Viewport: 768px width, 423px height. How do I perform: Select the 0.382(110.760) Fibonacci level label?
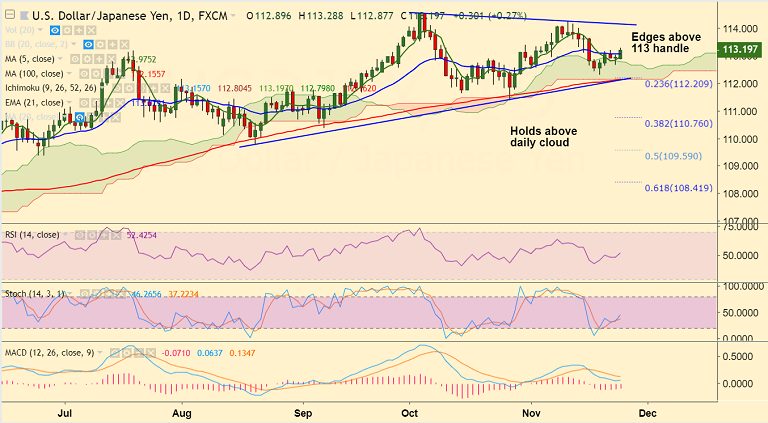click(678, 123)
